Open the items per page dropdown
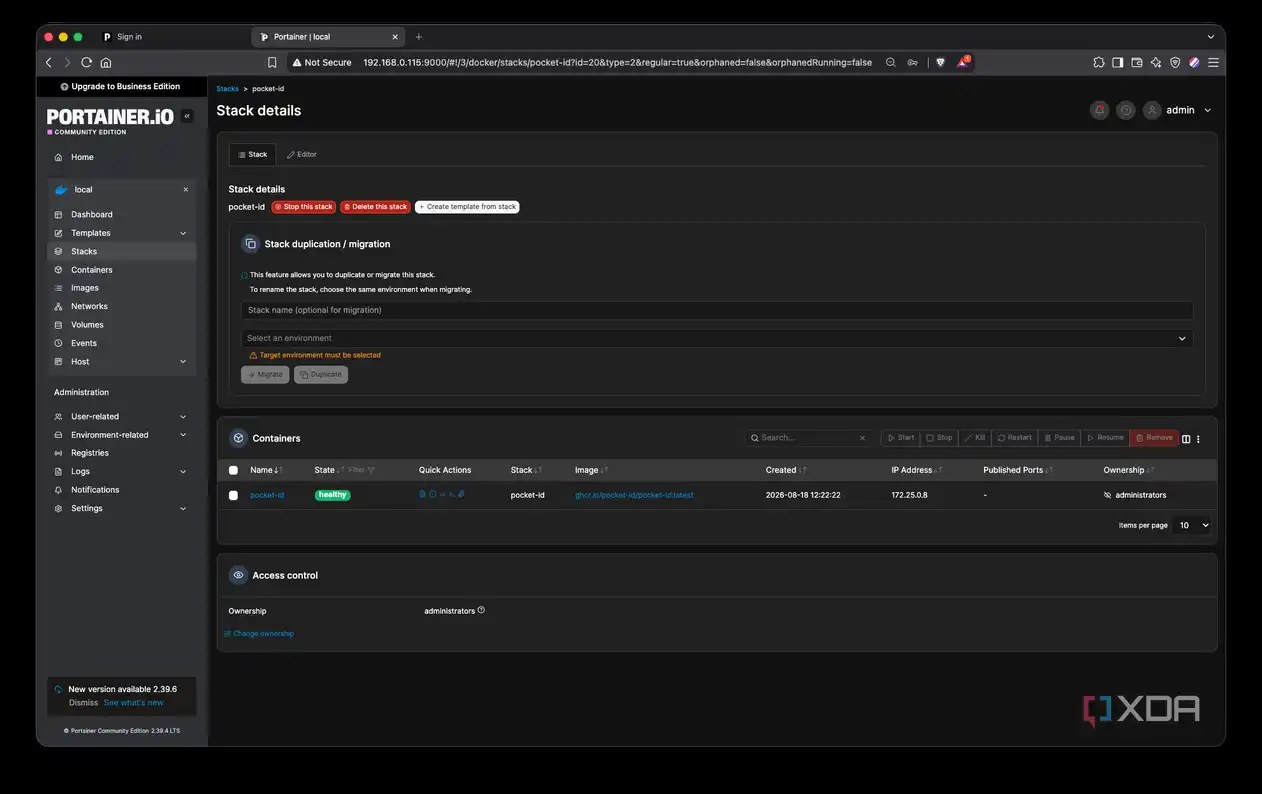Image resolution: width=1262 pixels, height=794 pixels. [1192, 525]
